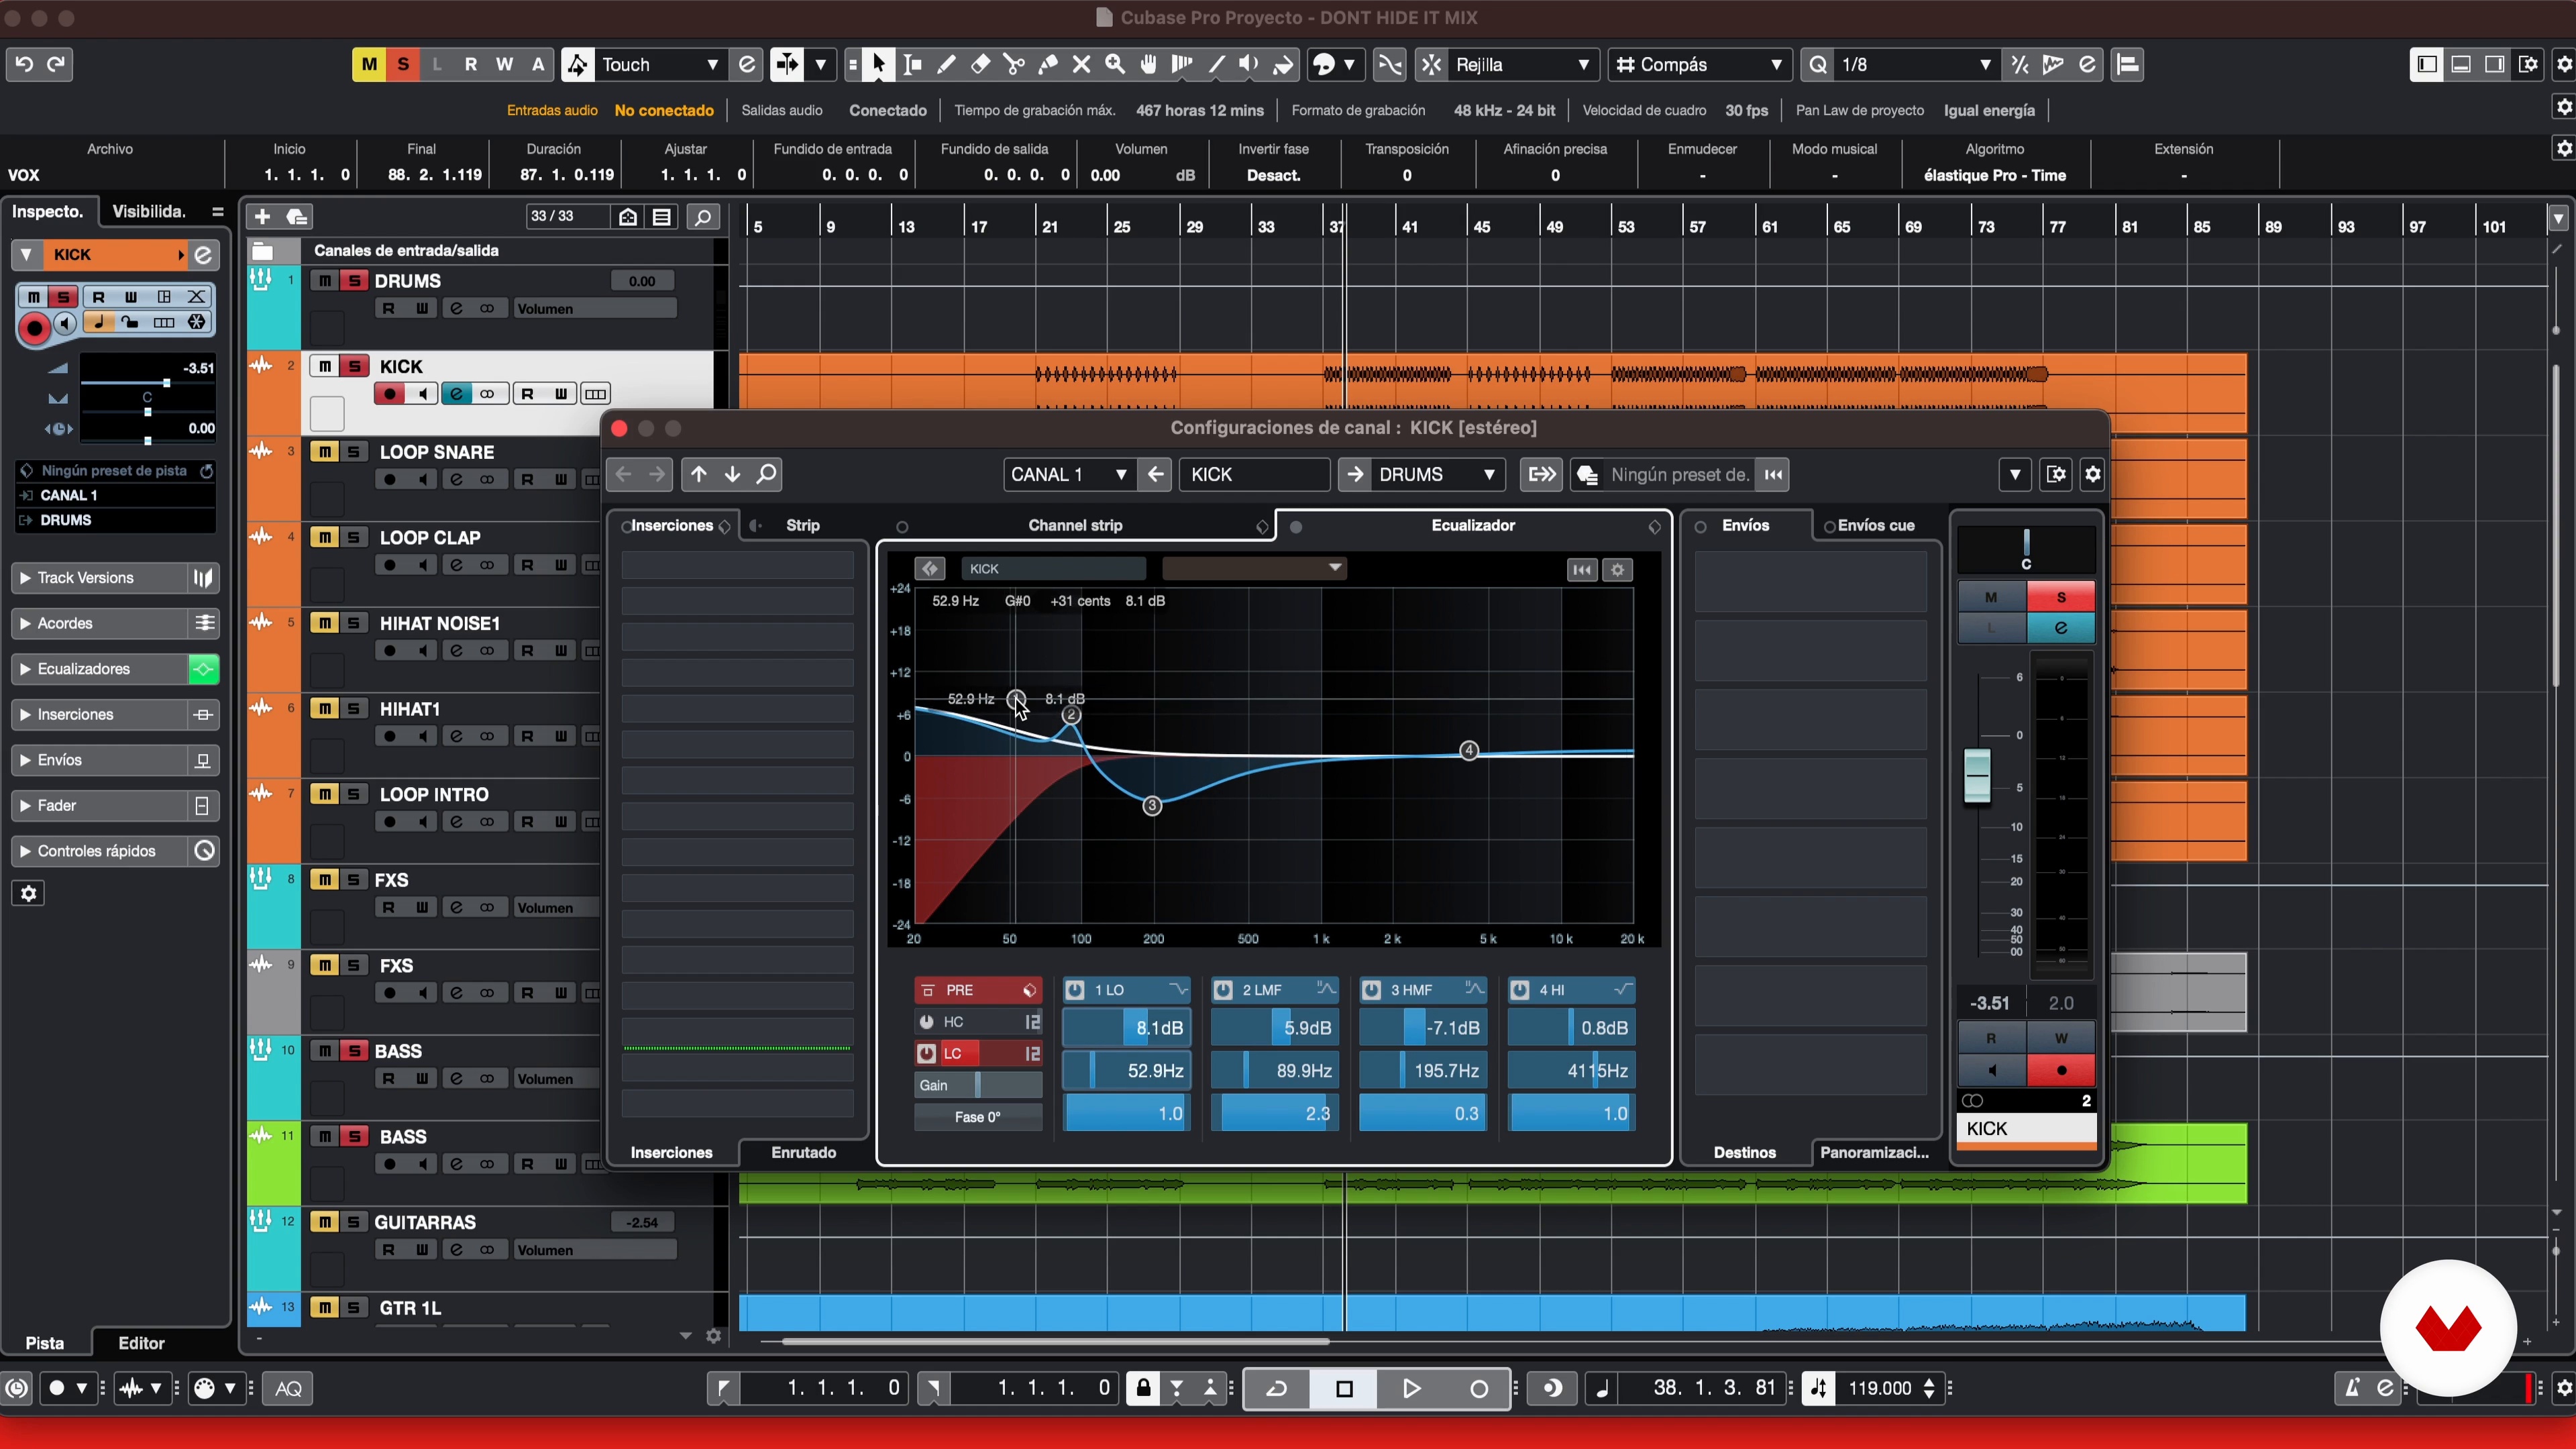Switch to the Visibilidad tab
Viewport: 2576px width, 1449px height.
pos(149,212)
